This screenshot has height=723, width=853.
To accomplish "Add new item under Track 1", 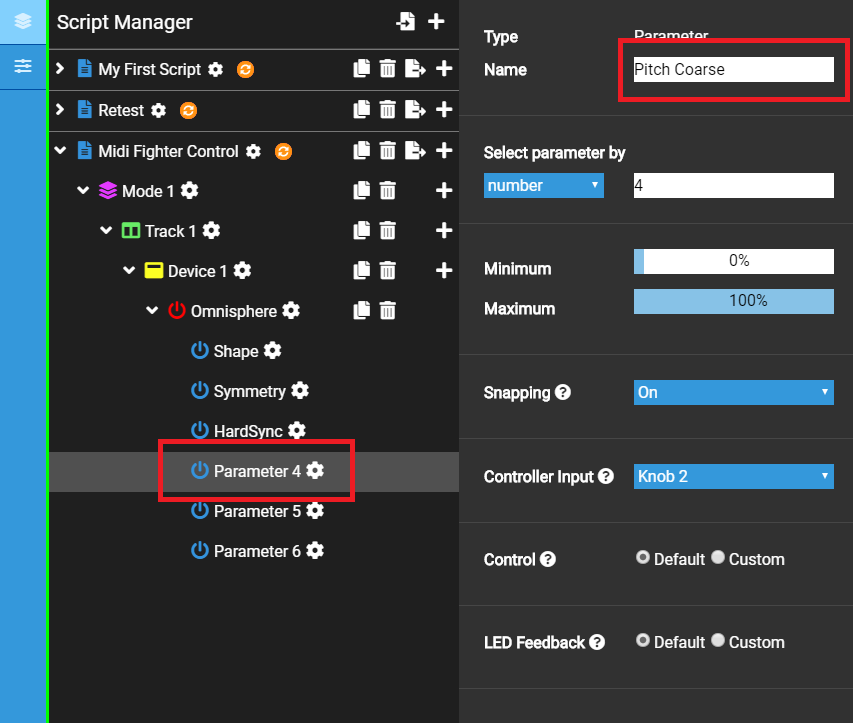I will (444, 231).
